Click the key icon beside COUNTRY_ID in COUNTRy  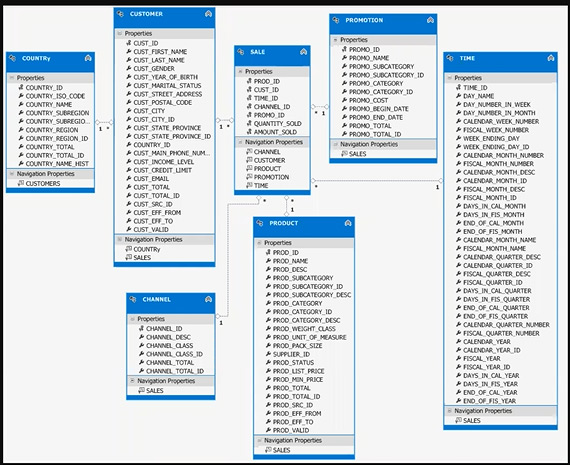[21, 87]
